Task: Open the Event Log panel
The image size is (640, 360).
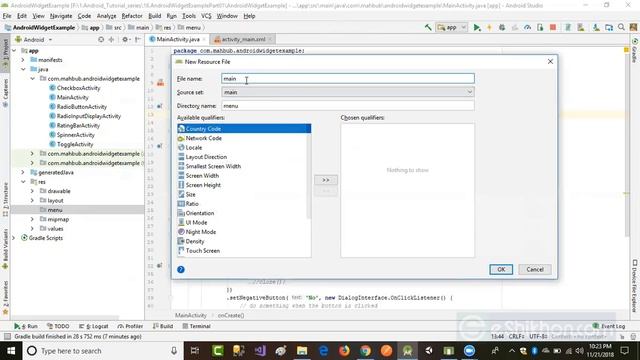Action: point(609,326)
